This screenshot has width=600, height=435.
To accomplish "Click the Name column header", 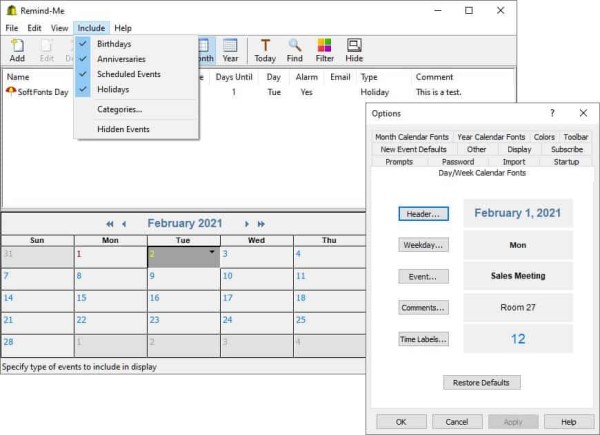I will coord(18,77).
